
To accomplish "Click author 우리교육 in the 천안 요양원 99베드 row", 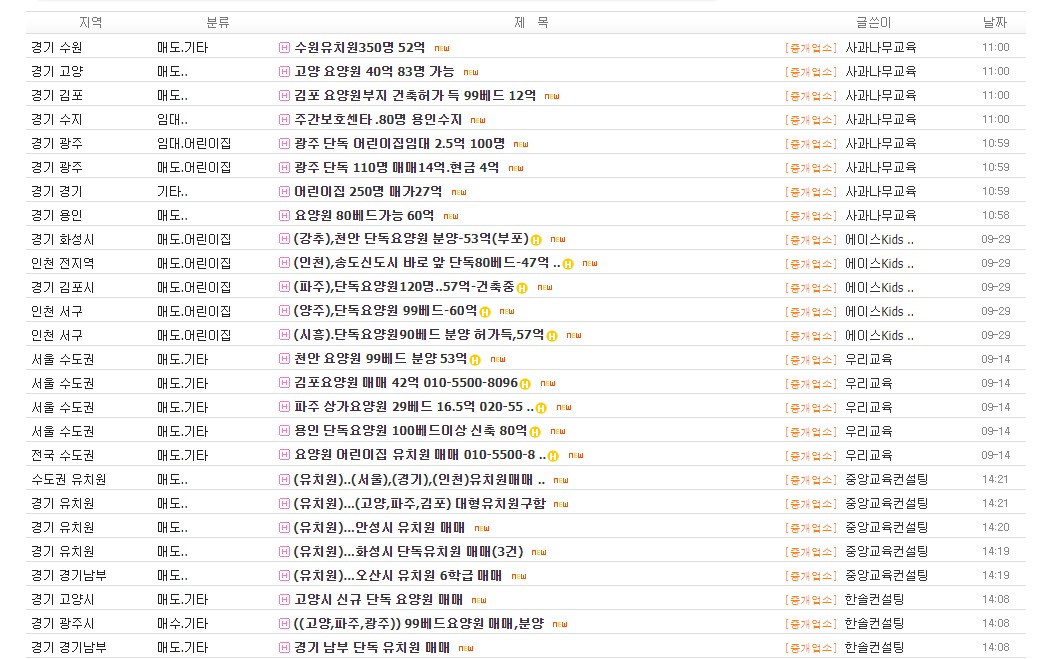I will click(868, 359).
